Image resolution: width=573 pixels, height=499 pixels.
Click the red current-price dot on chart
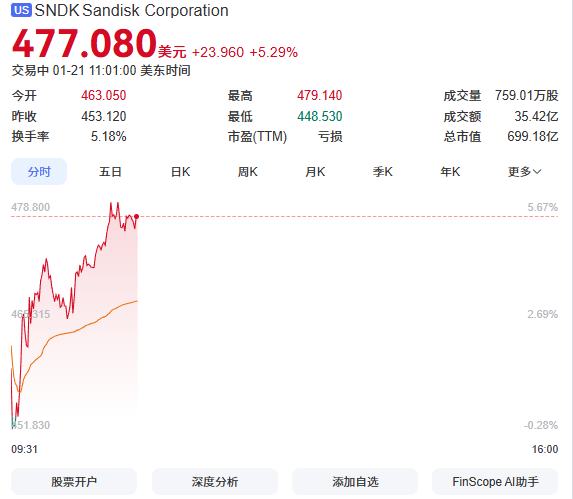point(137,217)
